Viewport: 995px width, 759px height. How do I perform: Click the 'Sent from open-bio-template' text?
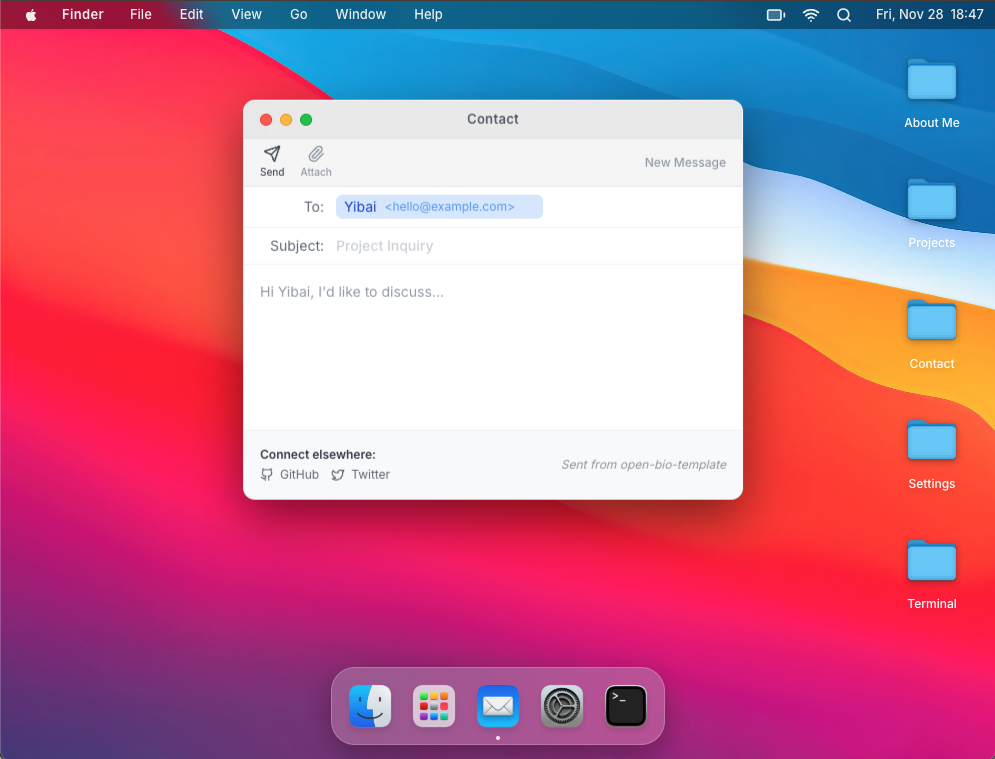pyautogui.click(x=643, y=465)
